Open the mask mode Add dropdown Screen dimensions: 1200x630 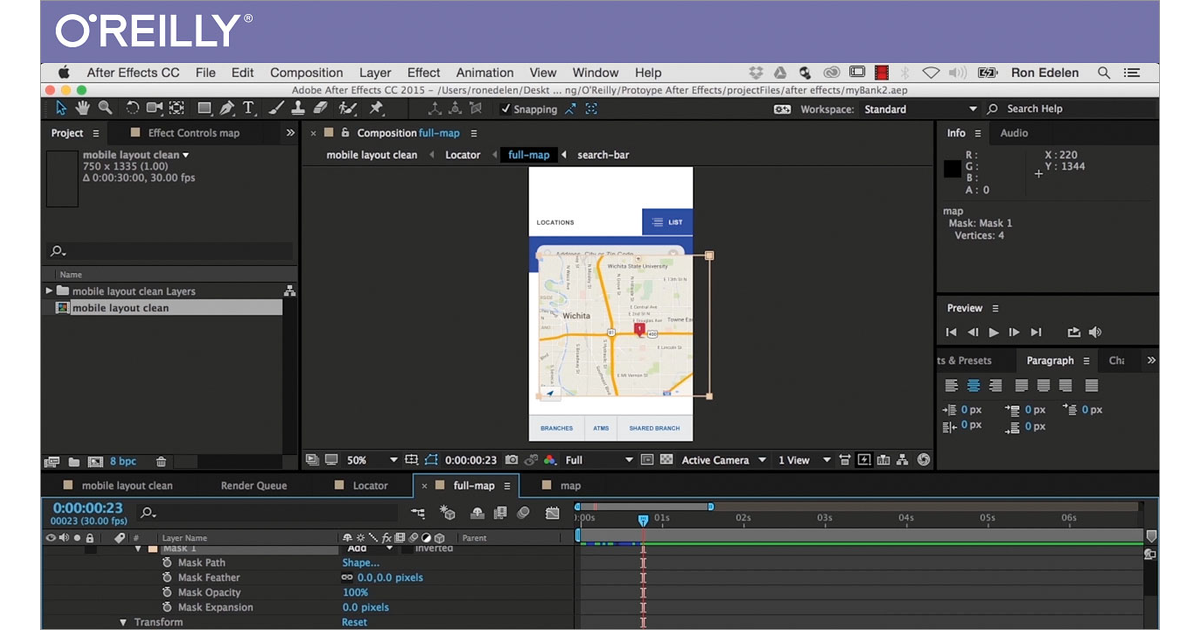(x=370, y=548)
